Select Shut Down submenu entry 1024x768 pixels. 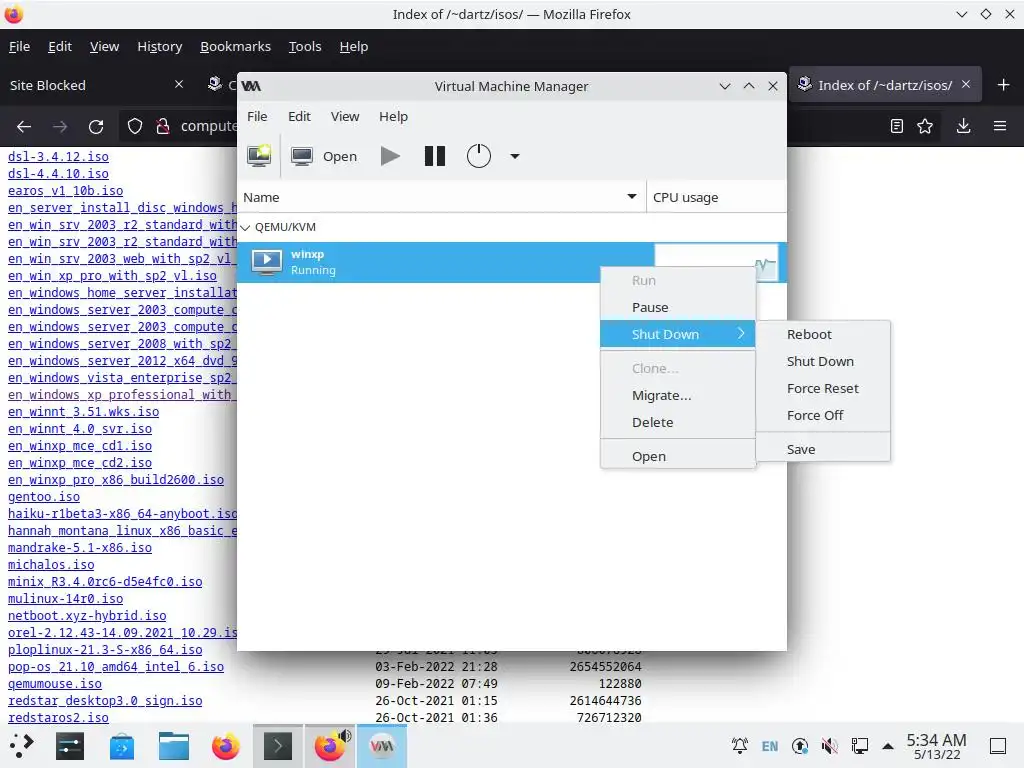pyautogui.click(x=677, y=334)
